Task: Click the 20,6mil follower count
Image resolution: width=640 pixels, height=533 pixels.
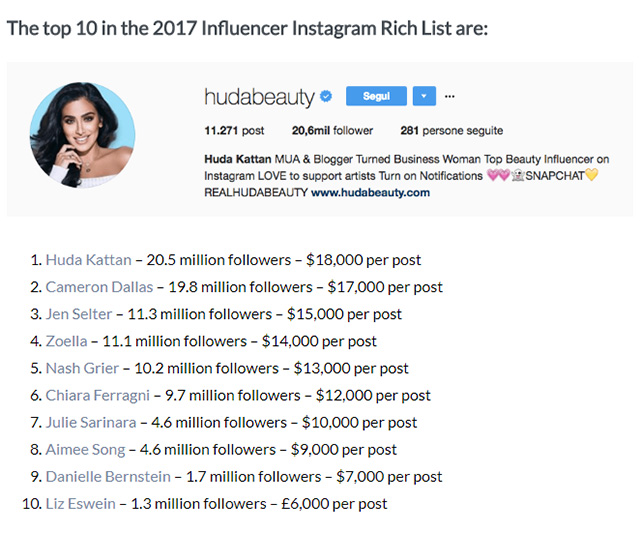Action: pos(332,130)
